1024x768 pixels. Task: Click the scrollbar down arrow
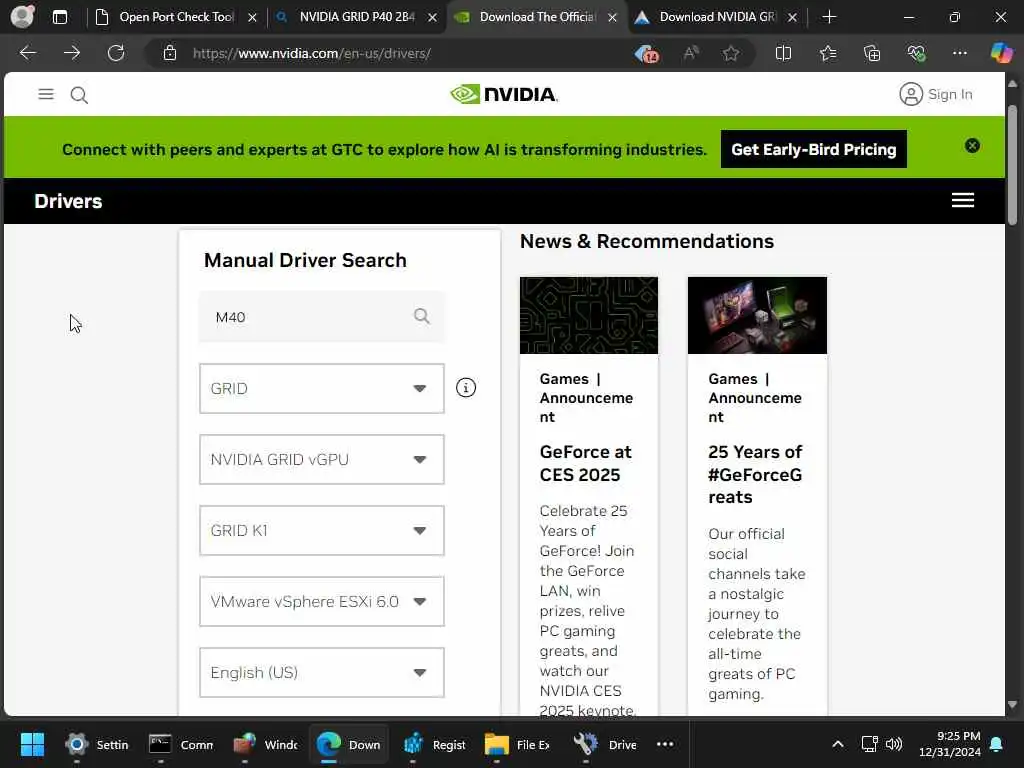(1012, 705)
